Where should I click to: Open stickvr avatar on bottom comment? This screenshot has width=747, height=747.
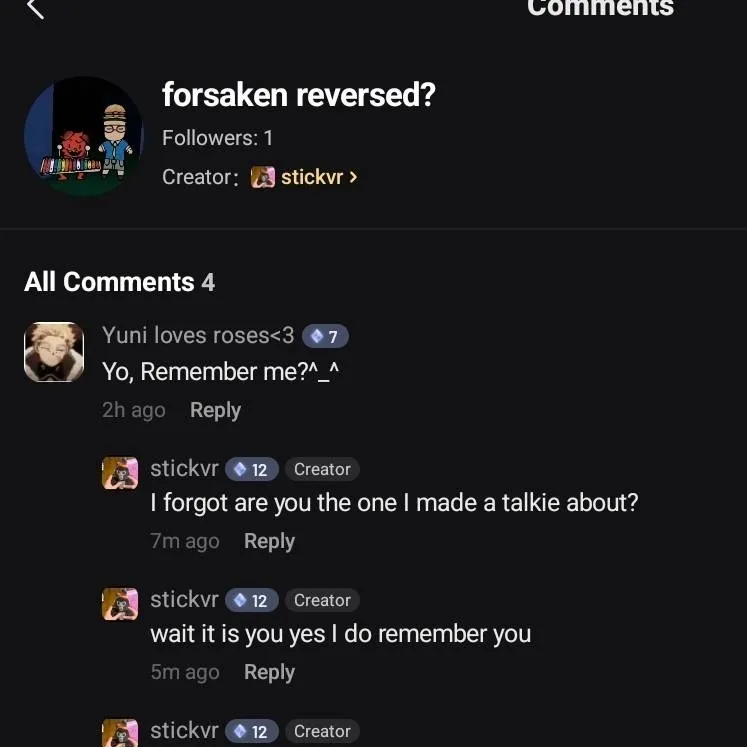(x=120, y=733)
